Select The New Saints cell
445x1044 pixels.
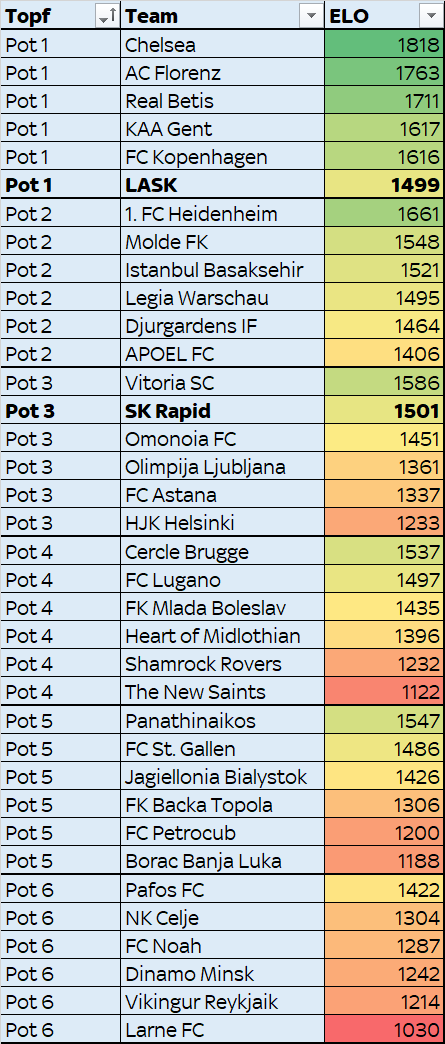pos(223,692)
